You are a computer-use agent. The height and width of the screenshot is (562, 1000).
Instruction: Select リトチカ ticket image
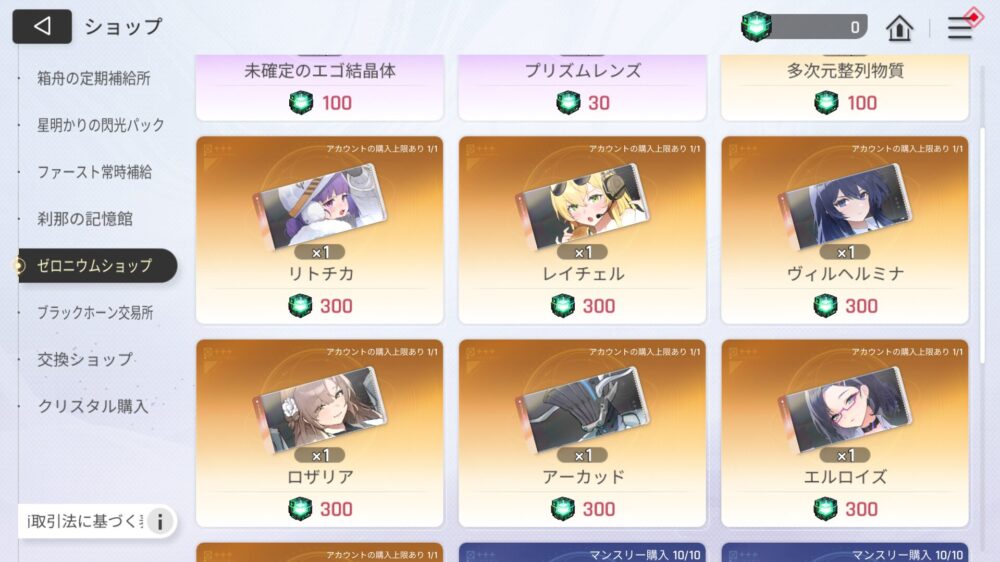point(320,207)
